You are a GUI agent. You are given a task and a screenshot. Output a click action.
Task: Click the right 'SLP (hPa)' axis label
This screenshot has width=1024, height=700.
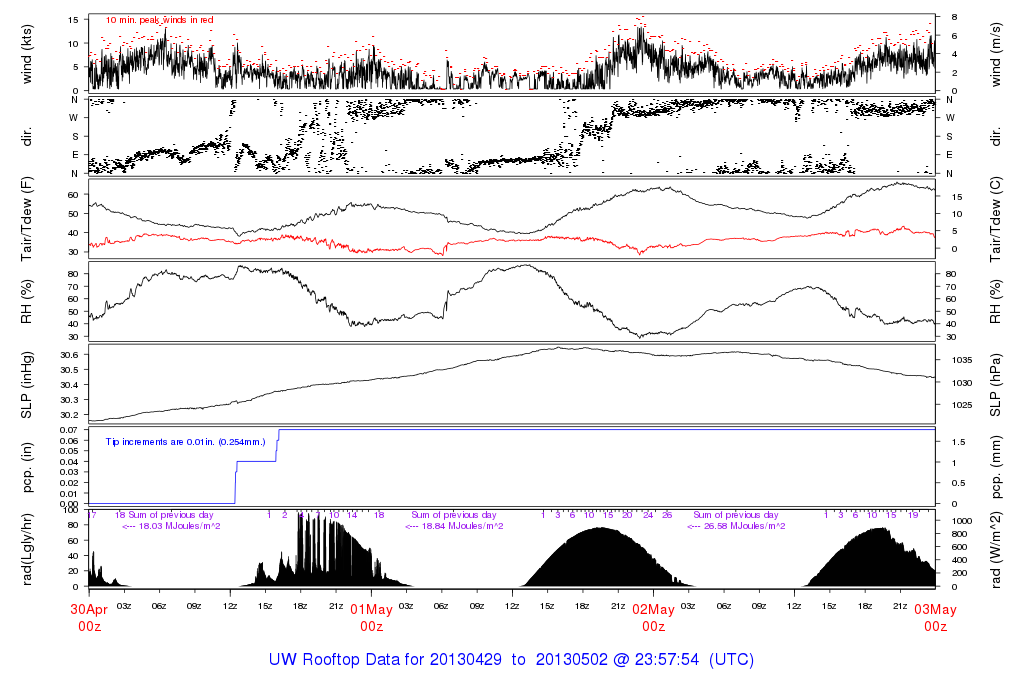coord(995,385)
